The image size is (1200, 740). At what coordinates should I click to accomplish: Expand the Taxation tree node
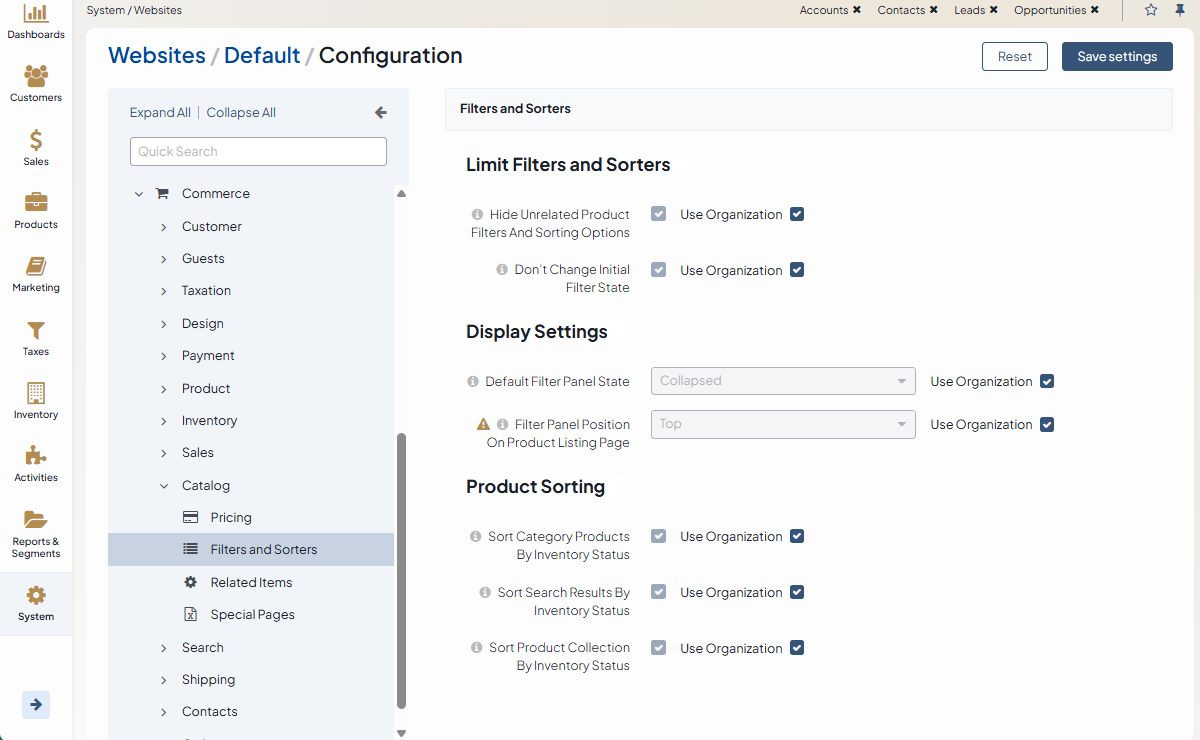click(164, 291)
